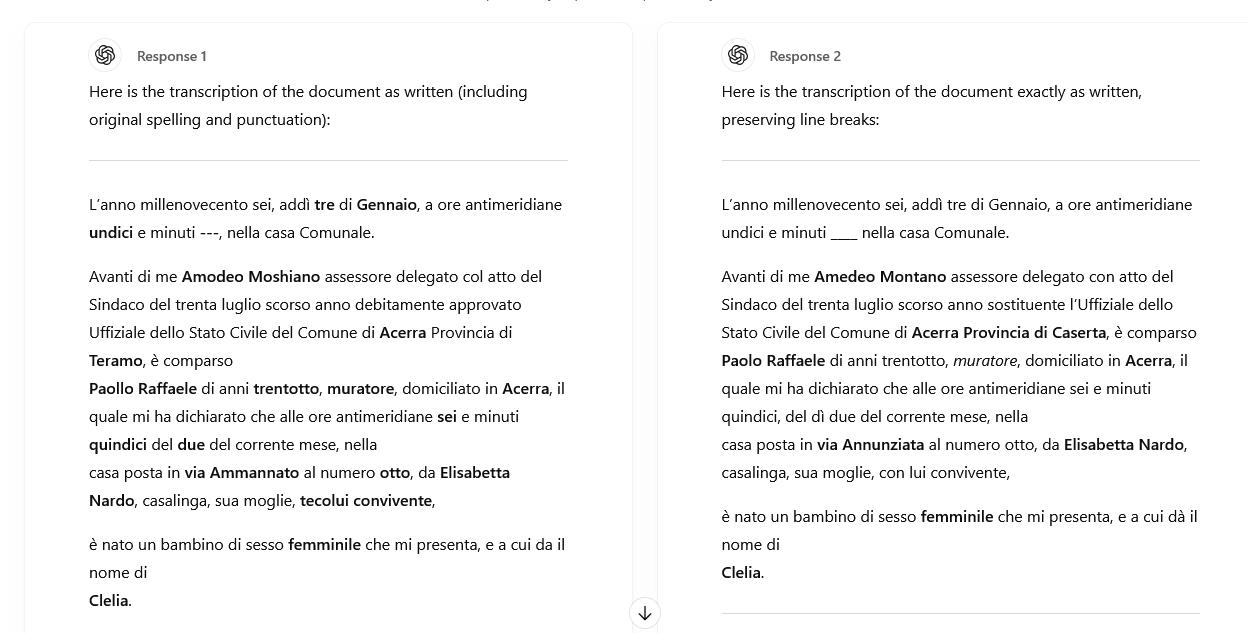1248x633 pixels.
Task: Click the bold word femminile in Response 1
Action: coord(323,544)
